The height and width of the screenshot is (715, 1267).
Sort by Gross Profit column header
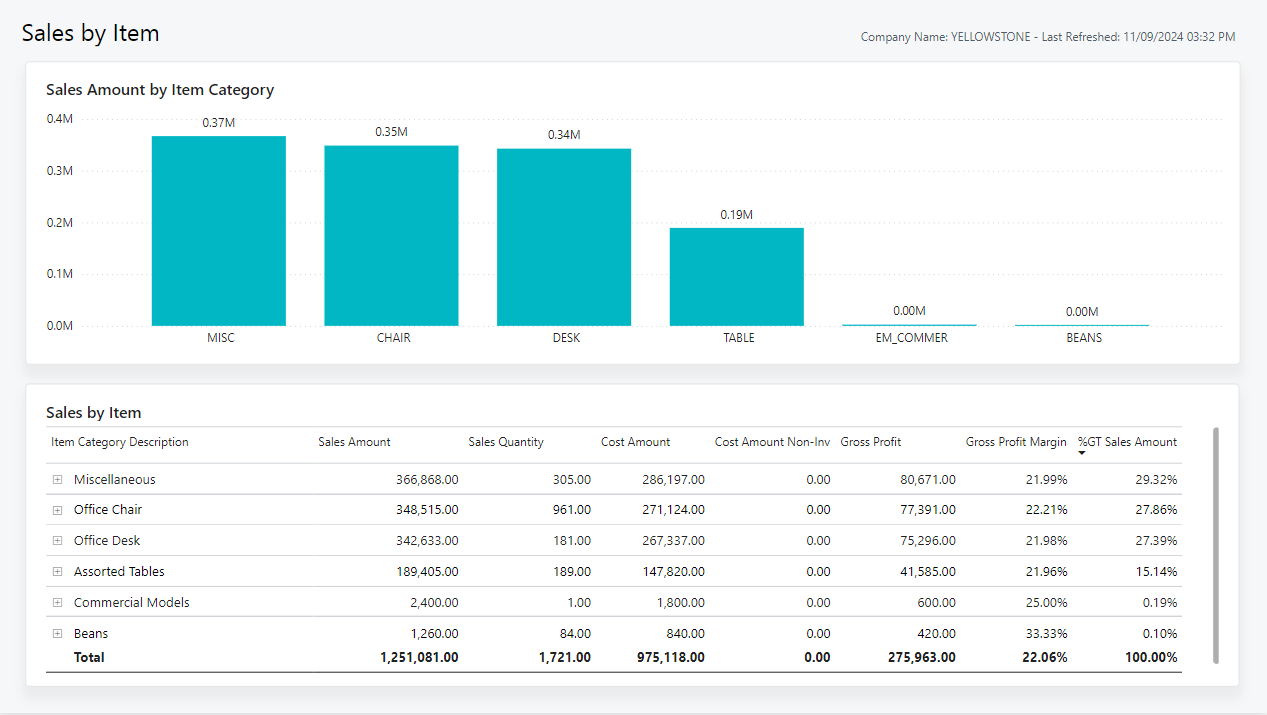pos(870,442)
